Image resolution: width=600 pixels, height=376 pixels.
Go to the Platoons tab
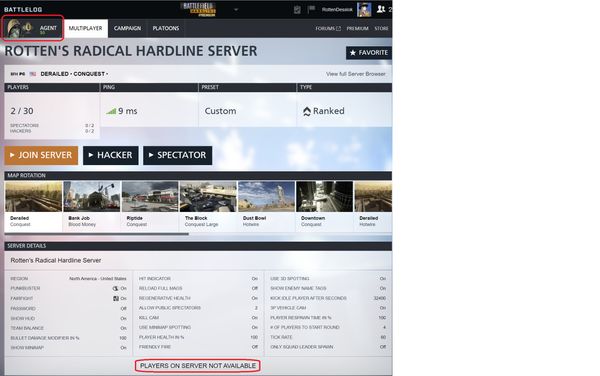(x=166, y=28)
